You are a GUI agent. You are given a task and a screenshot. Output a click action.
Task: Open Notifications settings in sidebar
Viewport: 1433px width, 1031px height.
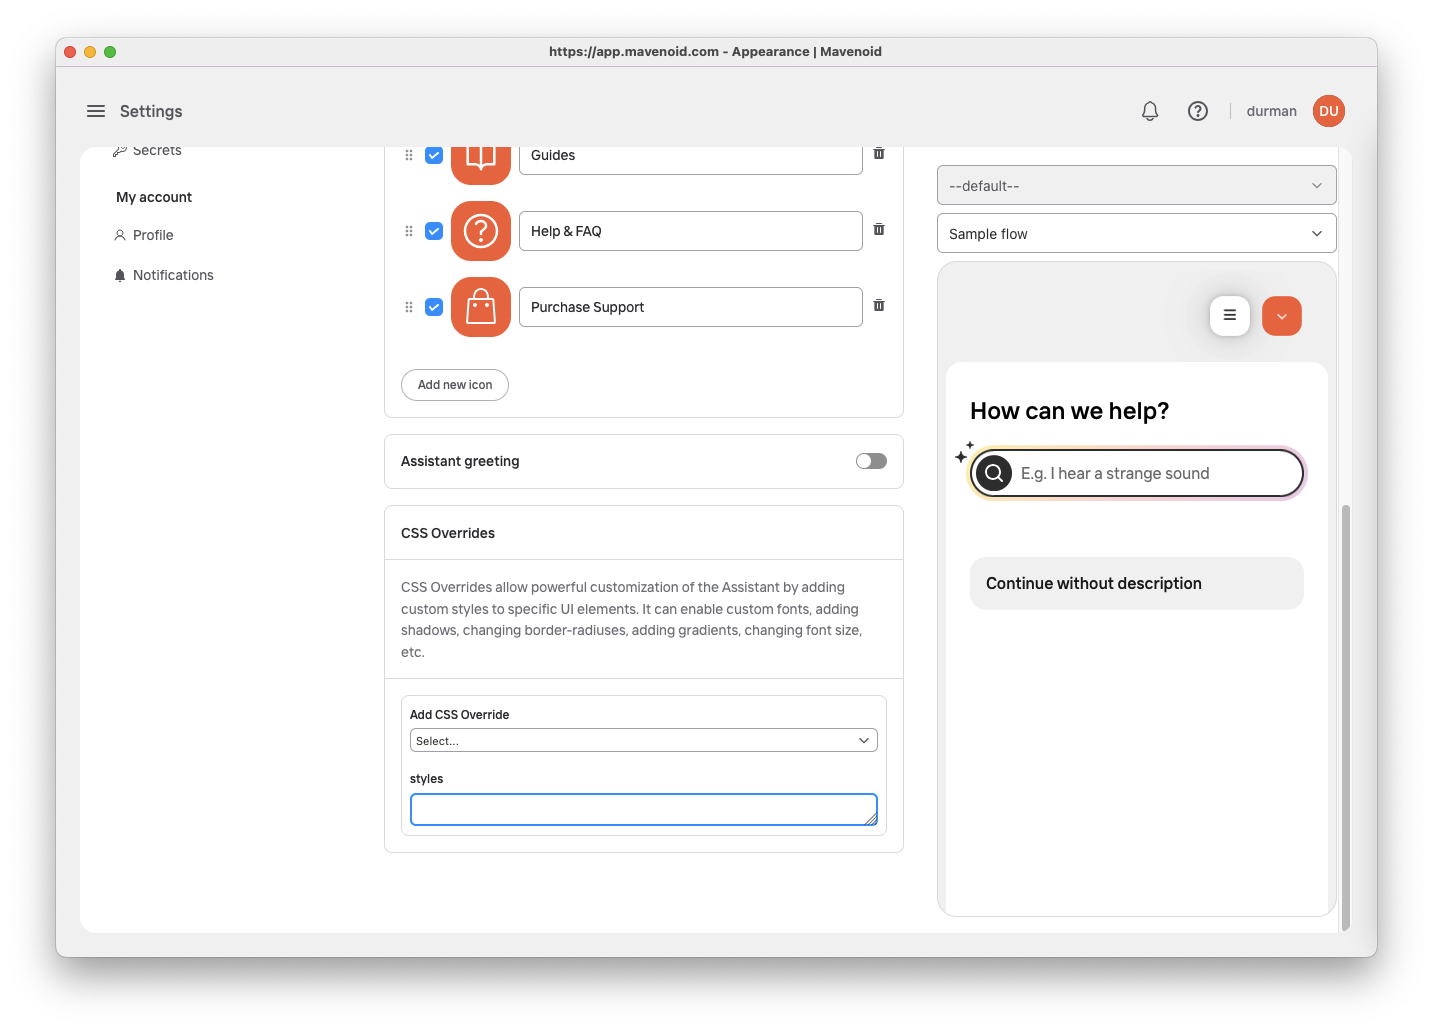164,275
